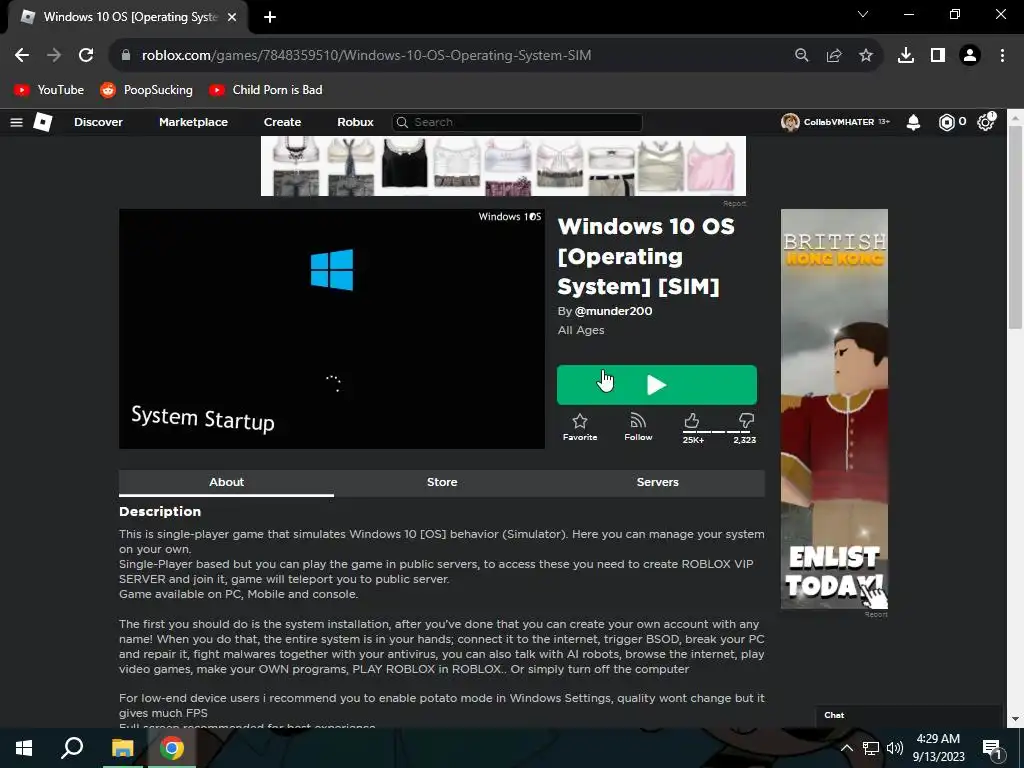Close the Windows 10 OS tab
The width and height of the screenshot is (1024, 768).
[x=232, y=17]
